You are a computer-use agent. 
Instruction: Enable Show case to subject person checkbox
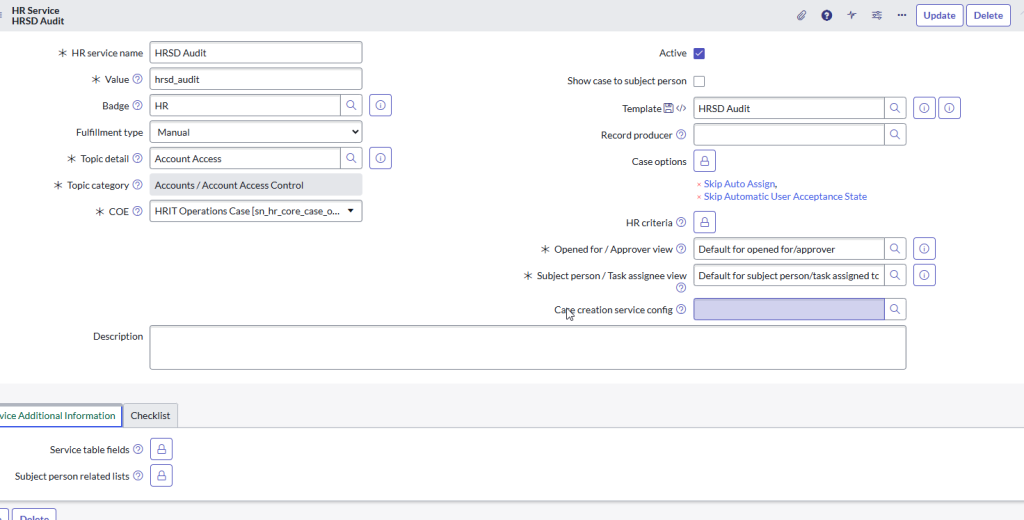click(x=699, y=81)
